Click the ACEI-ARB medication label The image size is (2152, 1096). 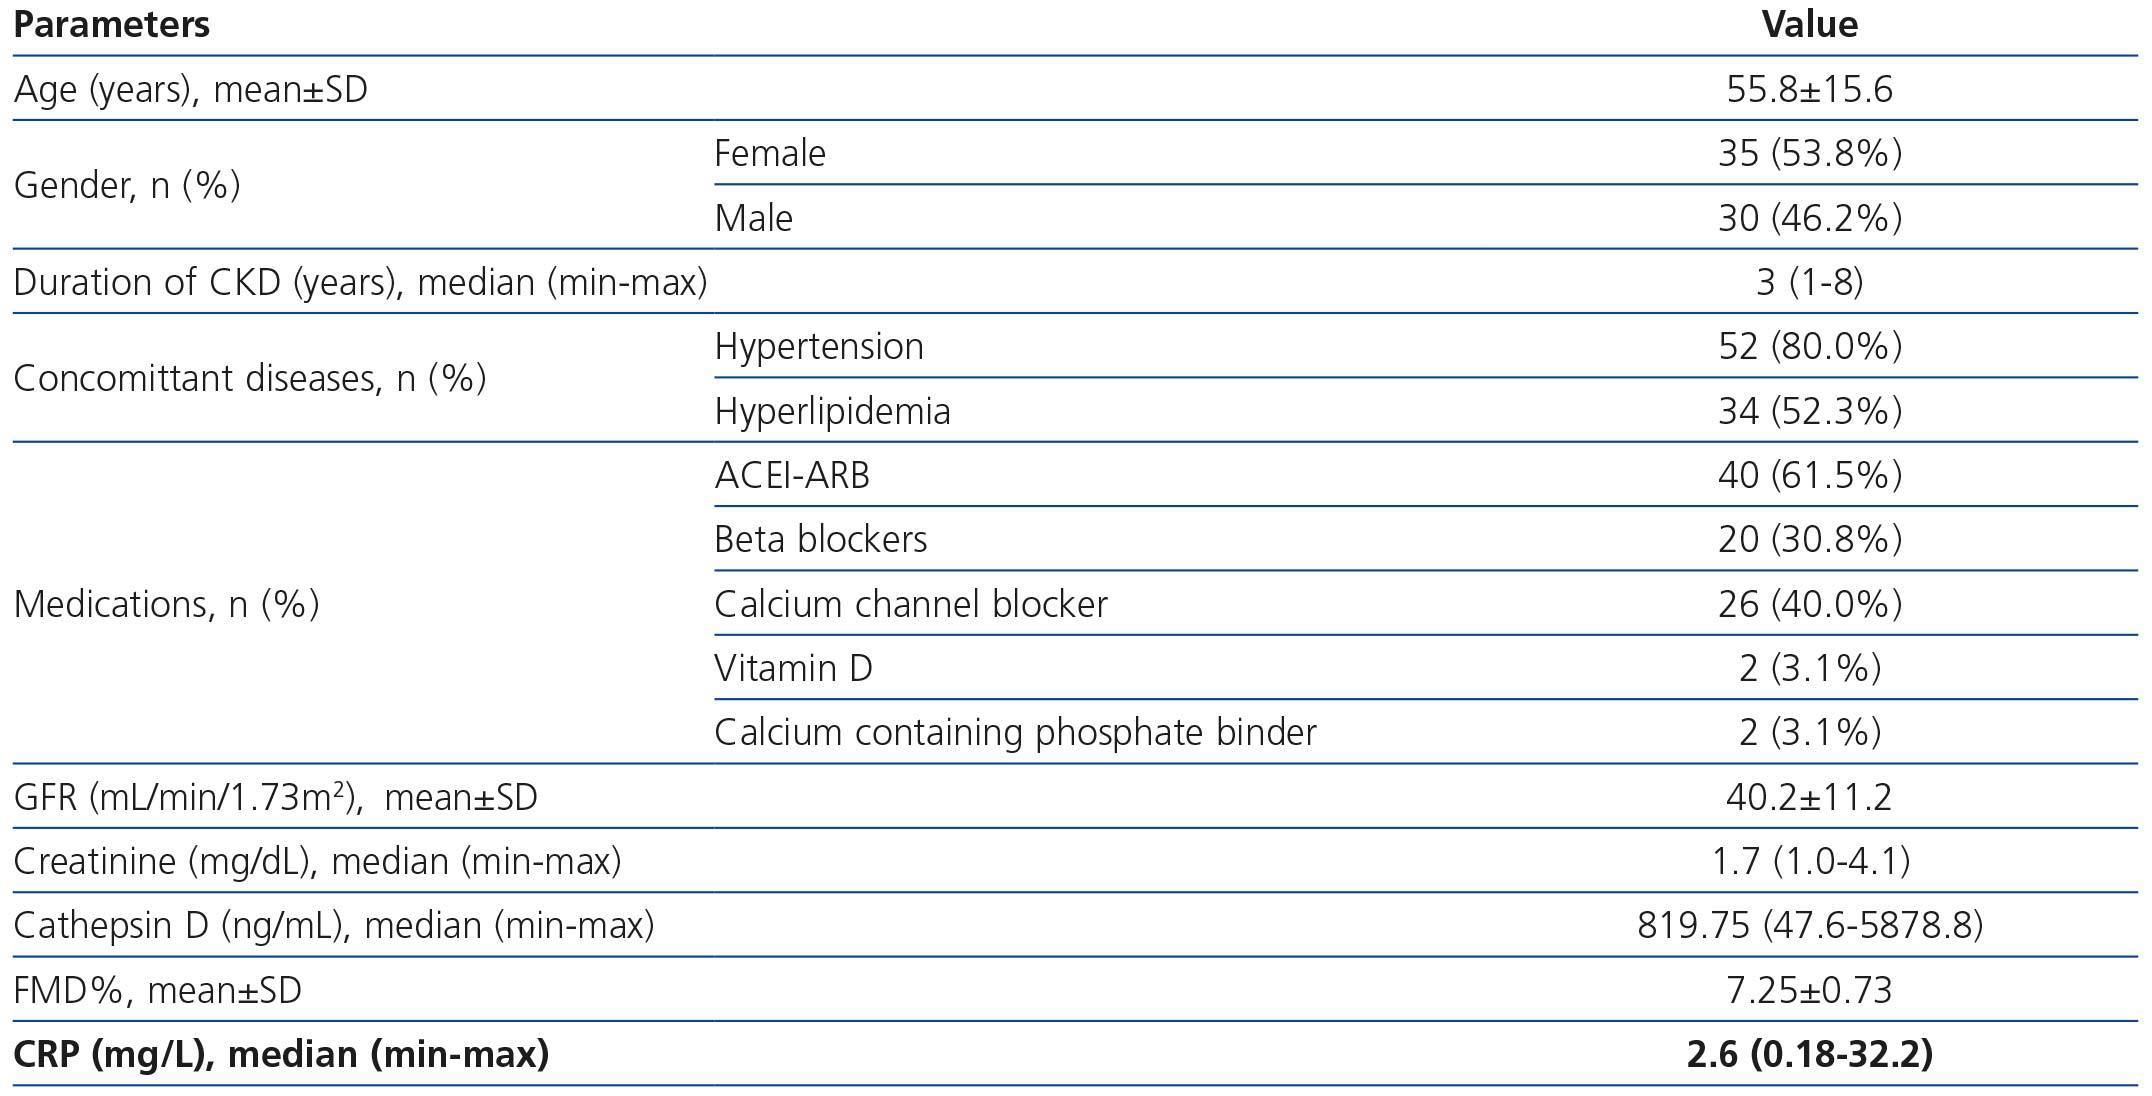(792, 475)
